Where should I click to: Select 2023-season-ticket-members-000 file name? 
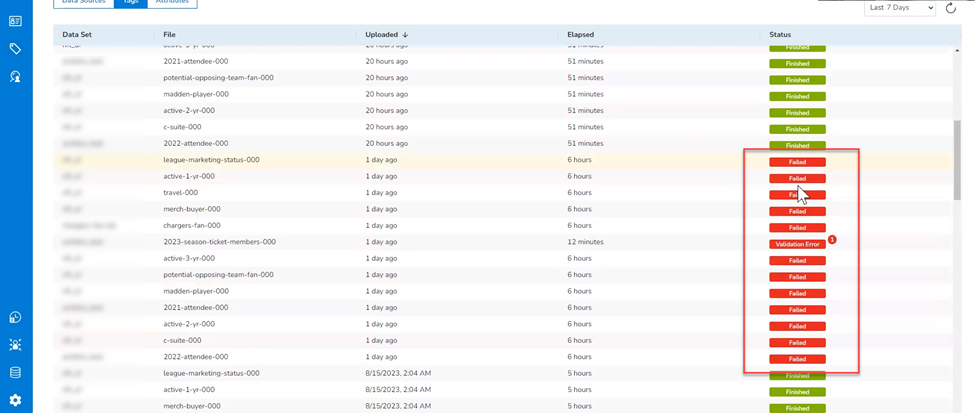click(219, 242)
